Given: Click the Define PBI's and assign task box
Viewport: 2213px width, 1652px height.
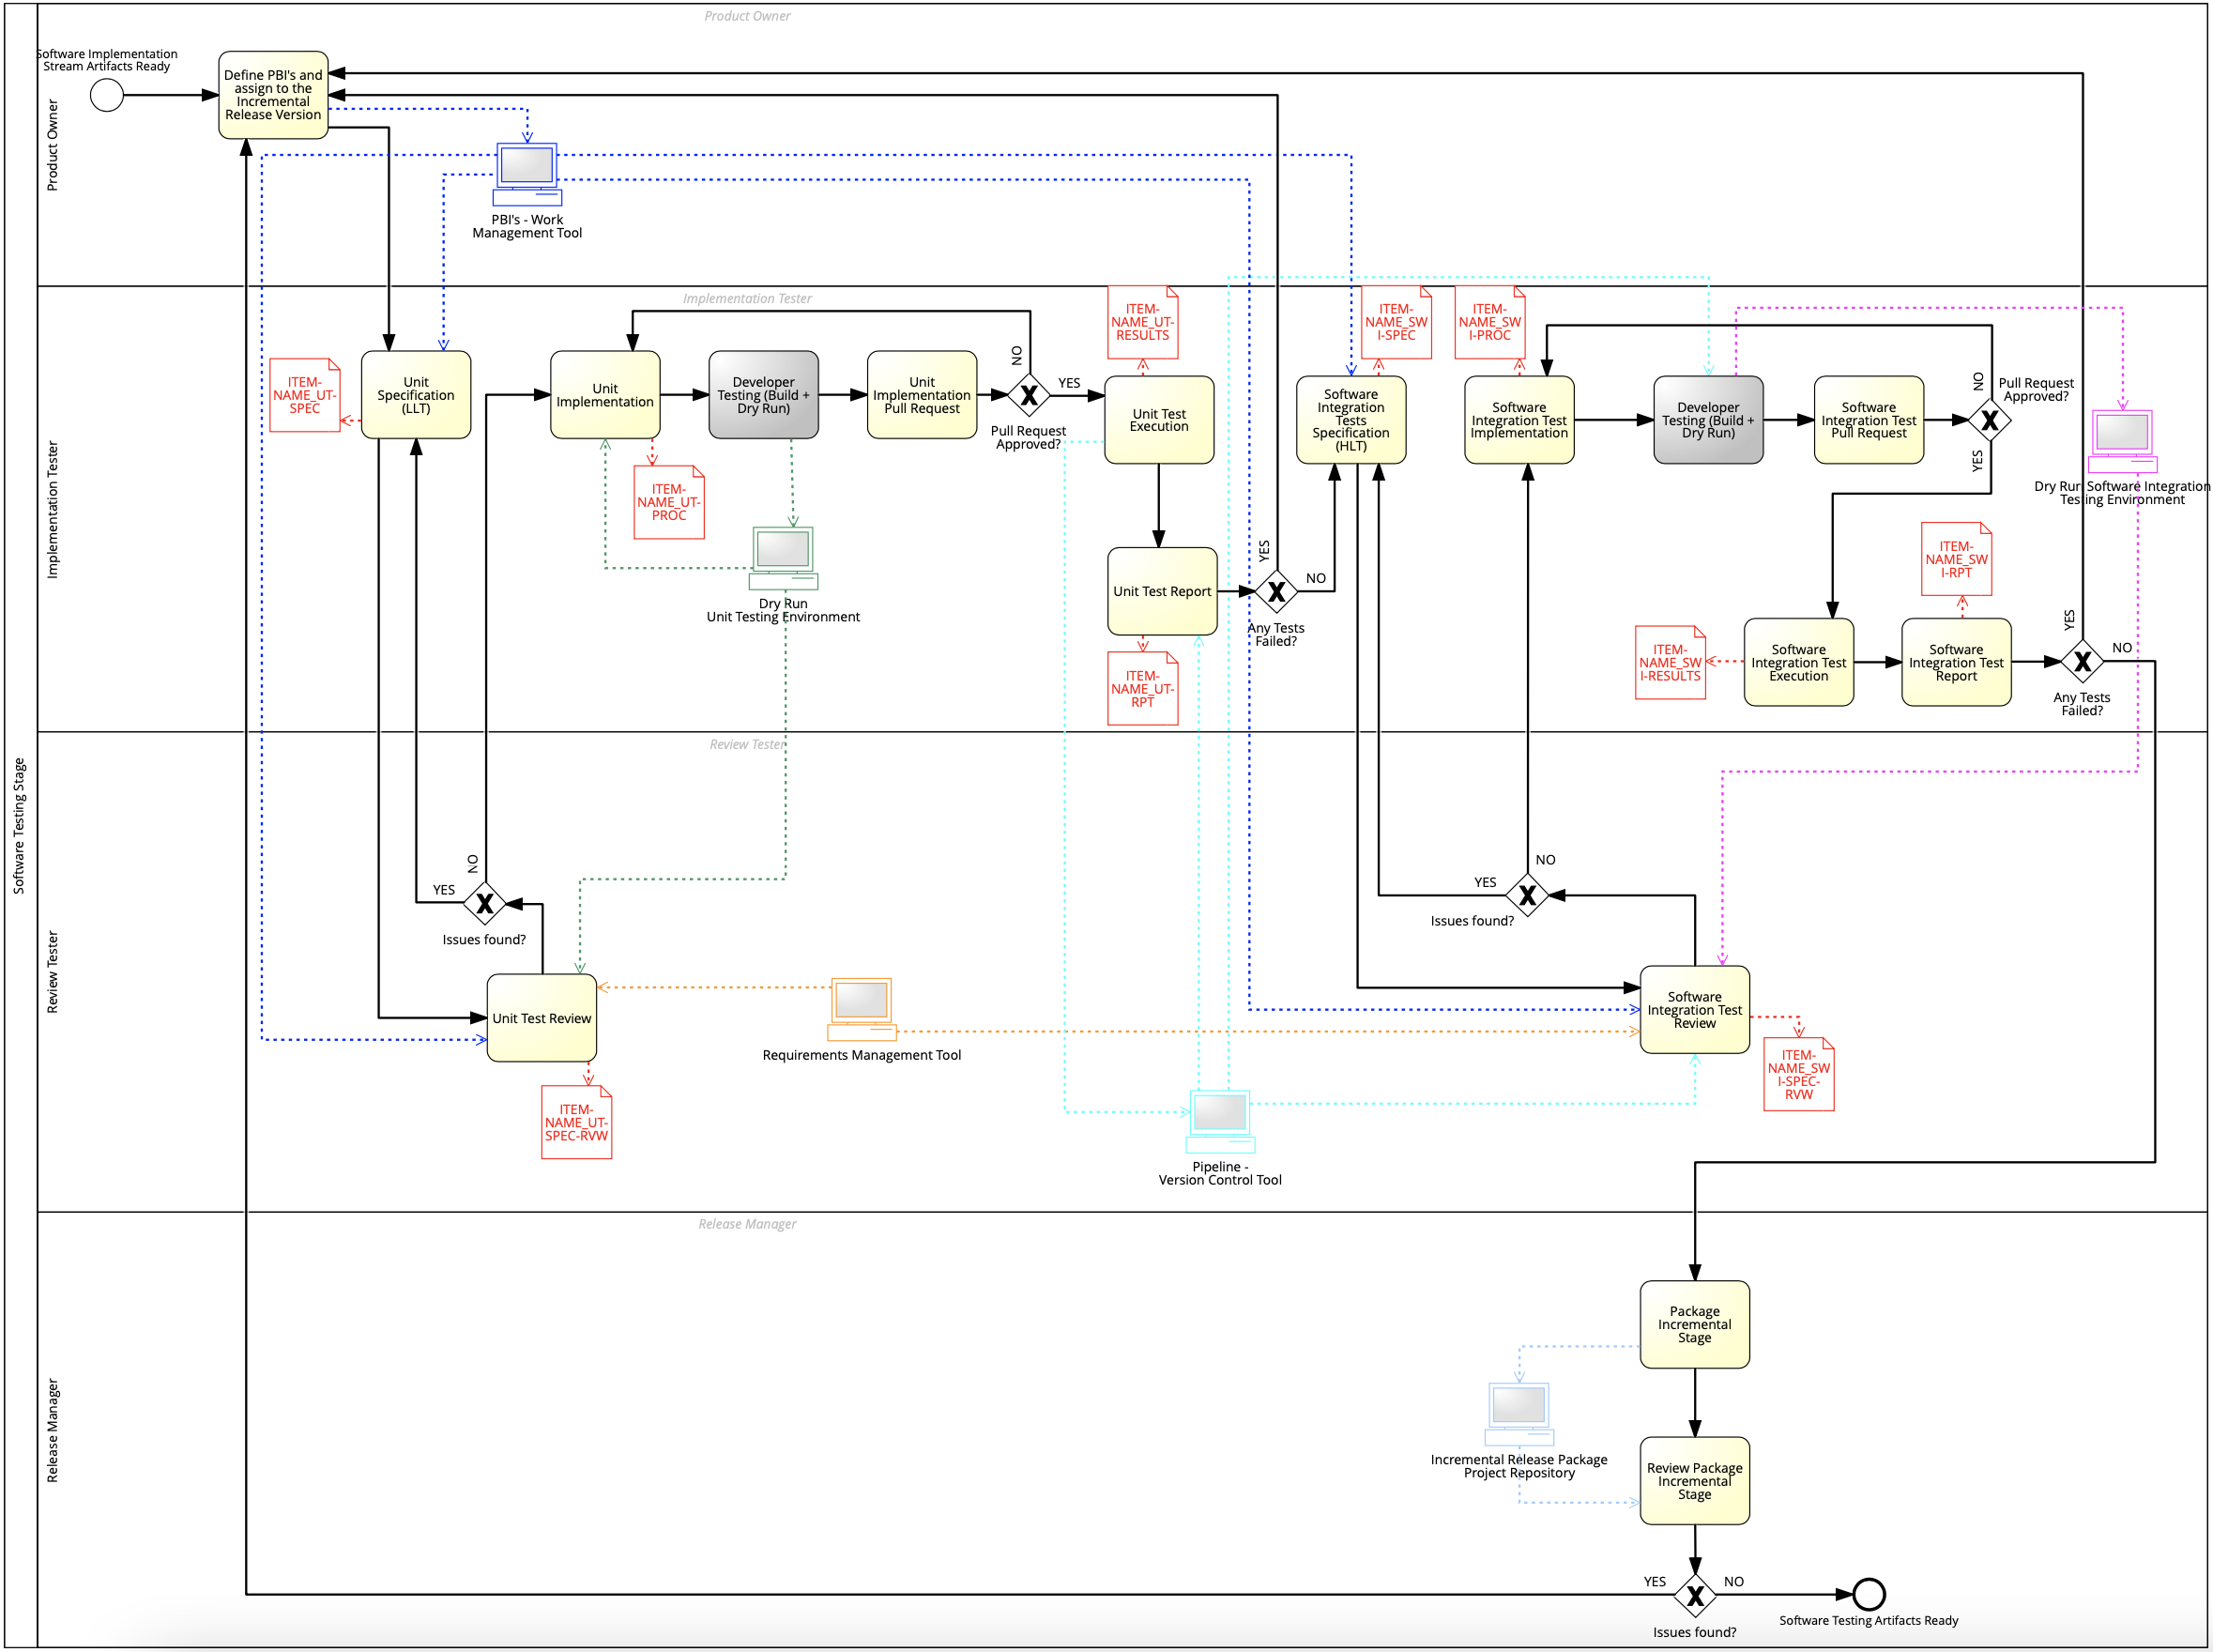Looking at the screenshot, I should pyautogui.click(x=273, y=95).
